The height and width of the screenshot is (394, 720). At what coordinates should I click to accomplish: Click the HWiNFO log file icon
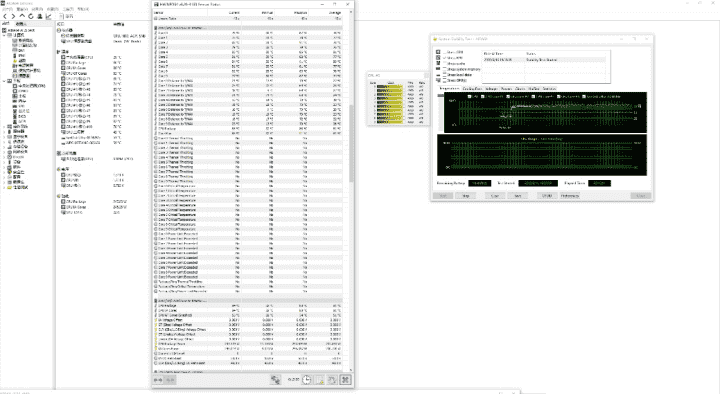[x=319, y=380]
